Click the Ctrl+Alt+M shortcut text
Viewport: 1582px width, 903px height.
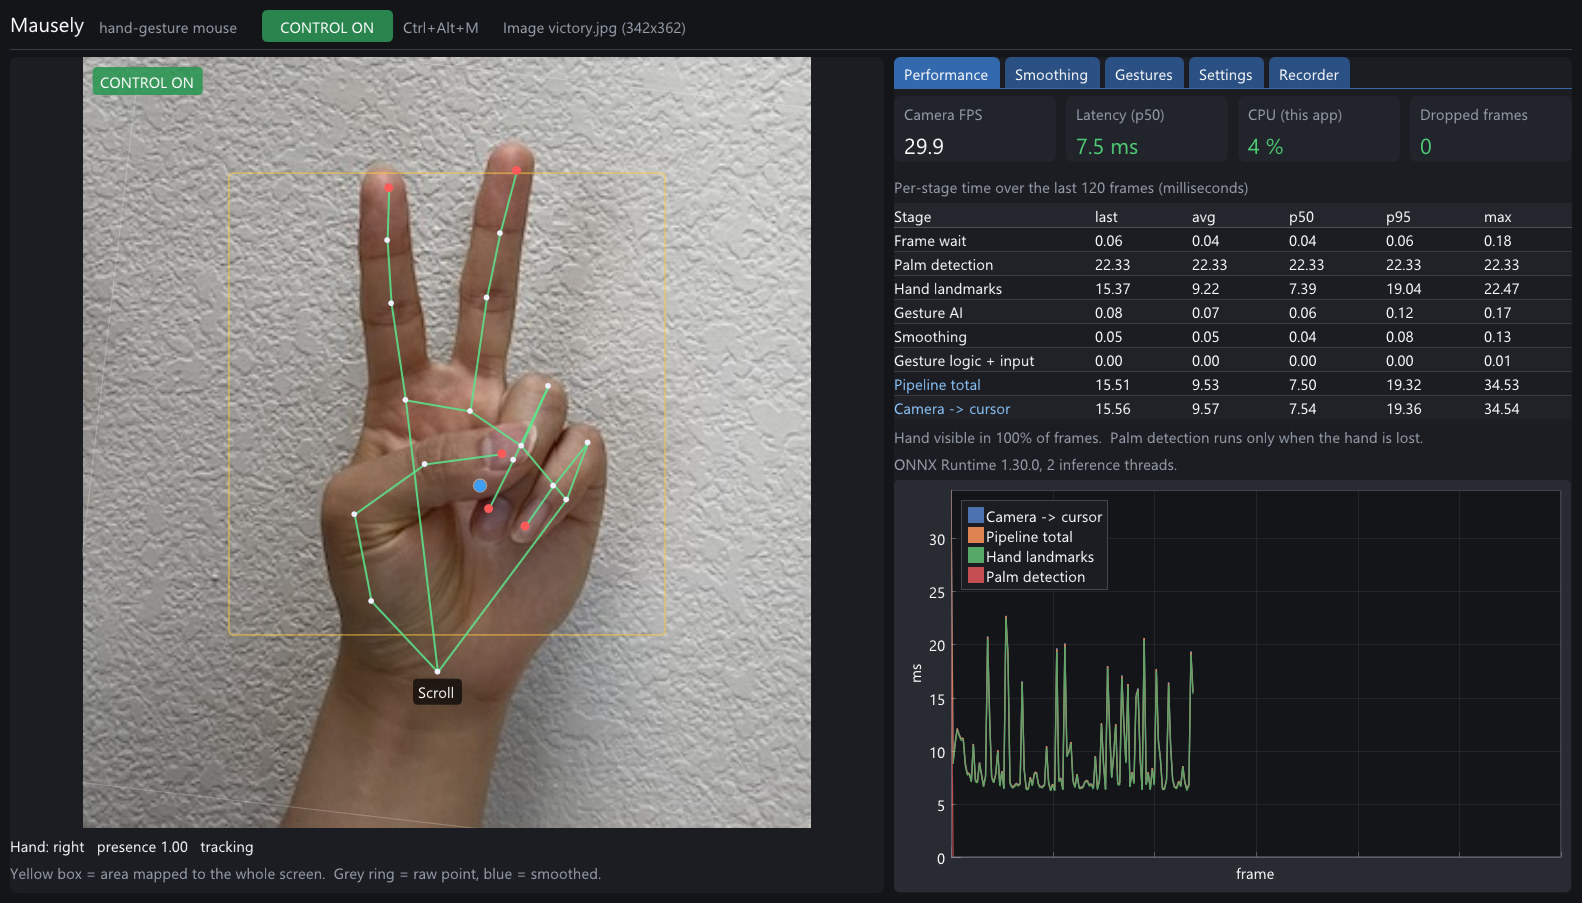tap(441, 28)
